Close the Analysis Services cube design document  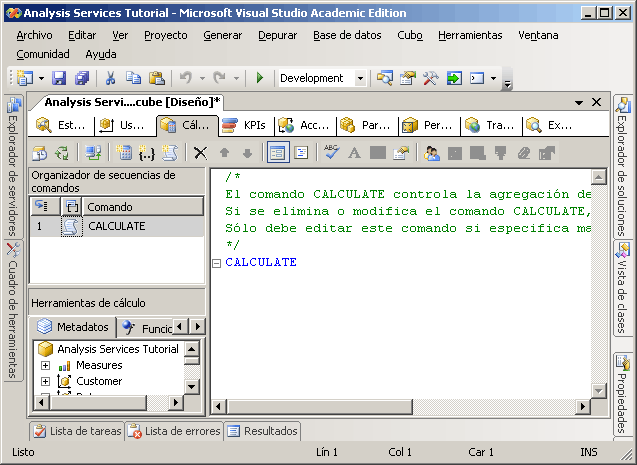(596, 102)
